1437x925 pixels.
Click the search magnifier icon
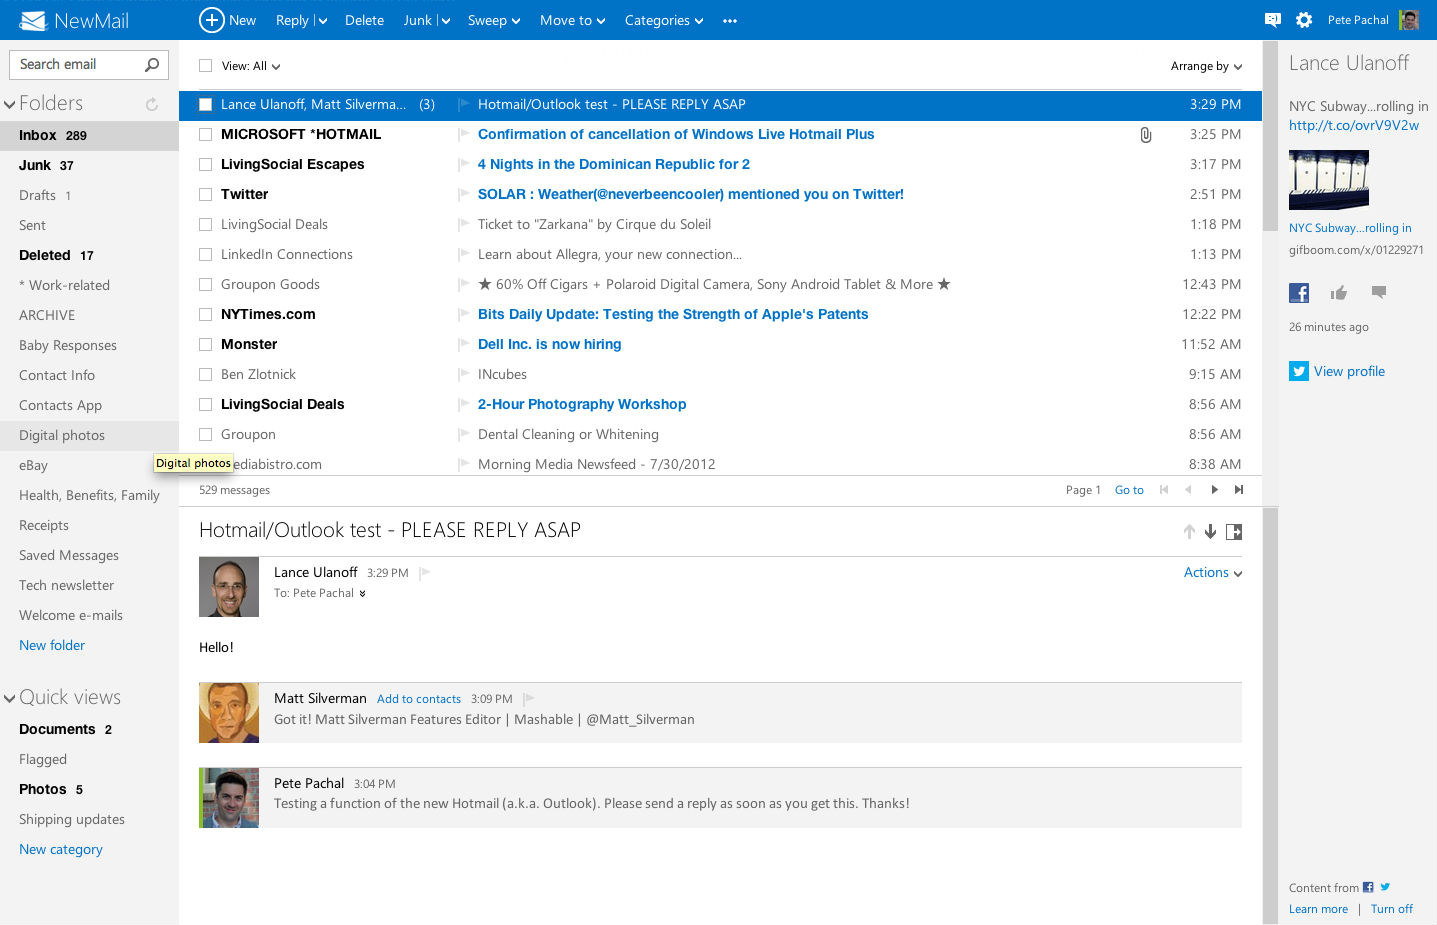(x=152, y=65)
